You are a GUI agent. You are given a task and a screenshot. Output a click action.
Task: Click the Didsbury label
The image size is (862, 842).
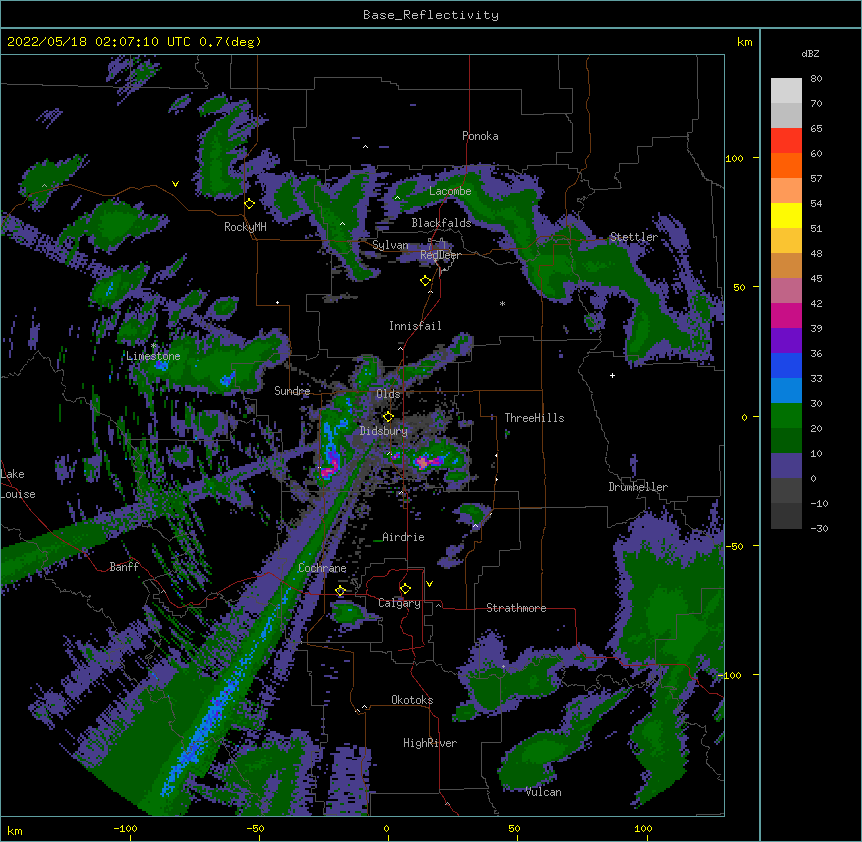point(384,431)
